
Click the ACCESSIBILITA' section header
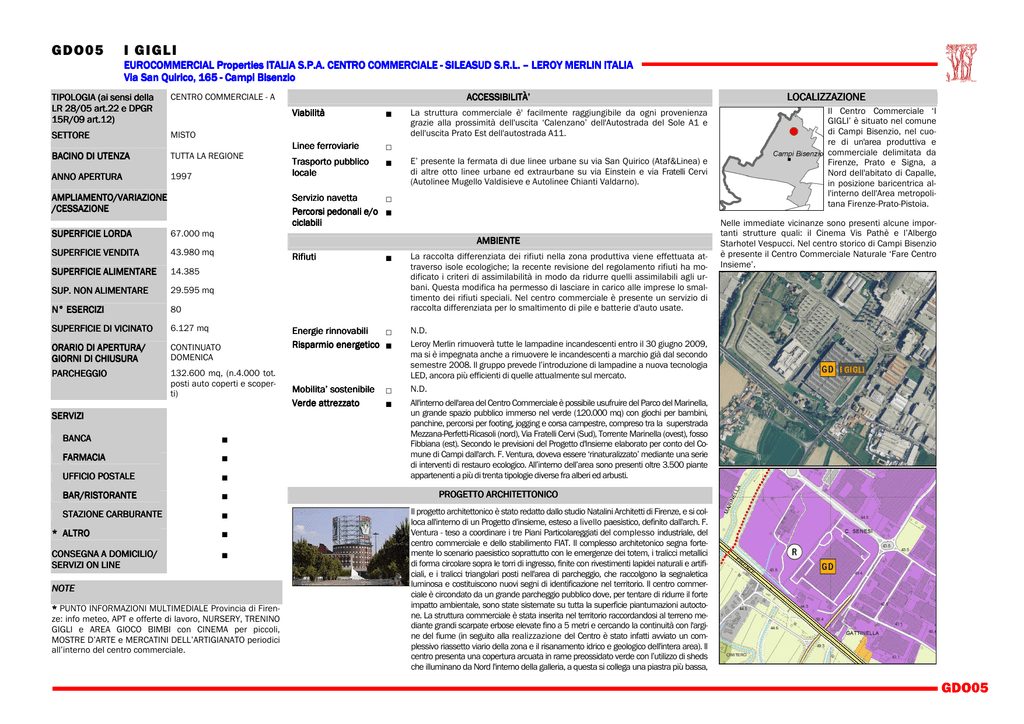(500, 97)
